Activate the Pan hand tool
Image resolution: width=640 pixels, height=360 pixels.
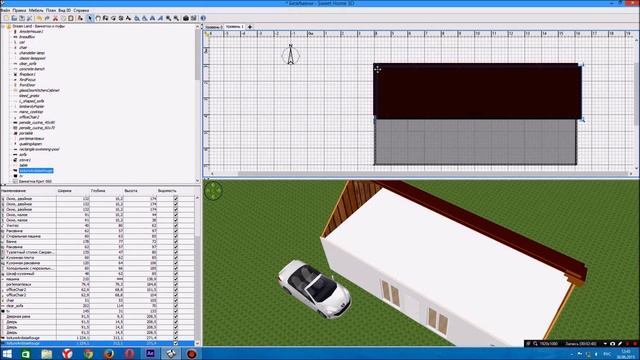coord(98,18)
